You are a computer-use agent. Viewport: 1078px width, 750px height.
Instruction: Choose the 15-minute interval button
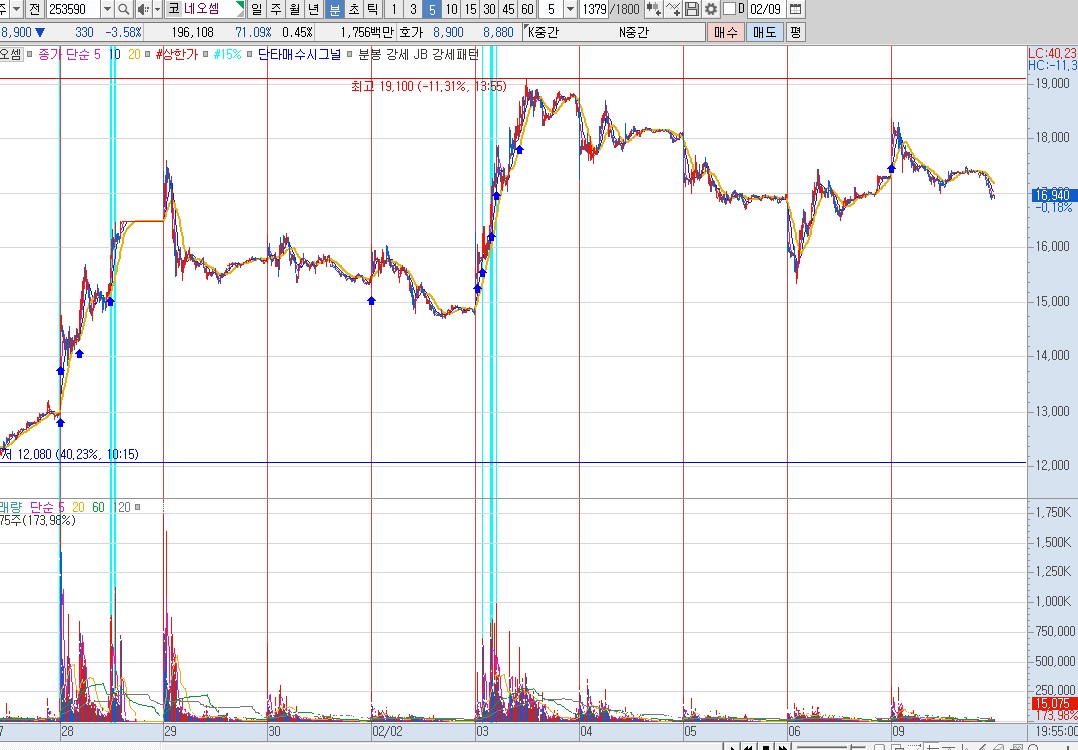470,9
